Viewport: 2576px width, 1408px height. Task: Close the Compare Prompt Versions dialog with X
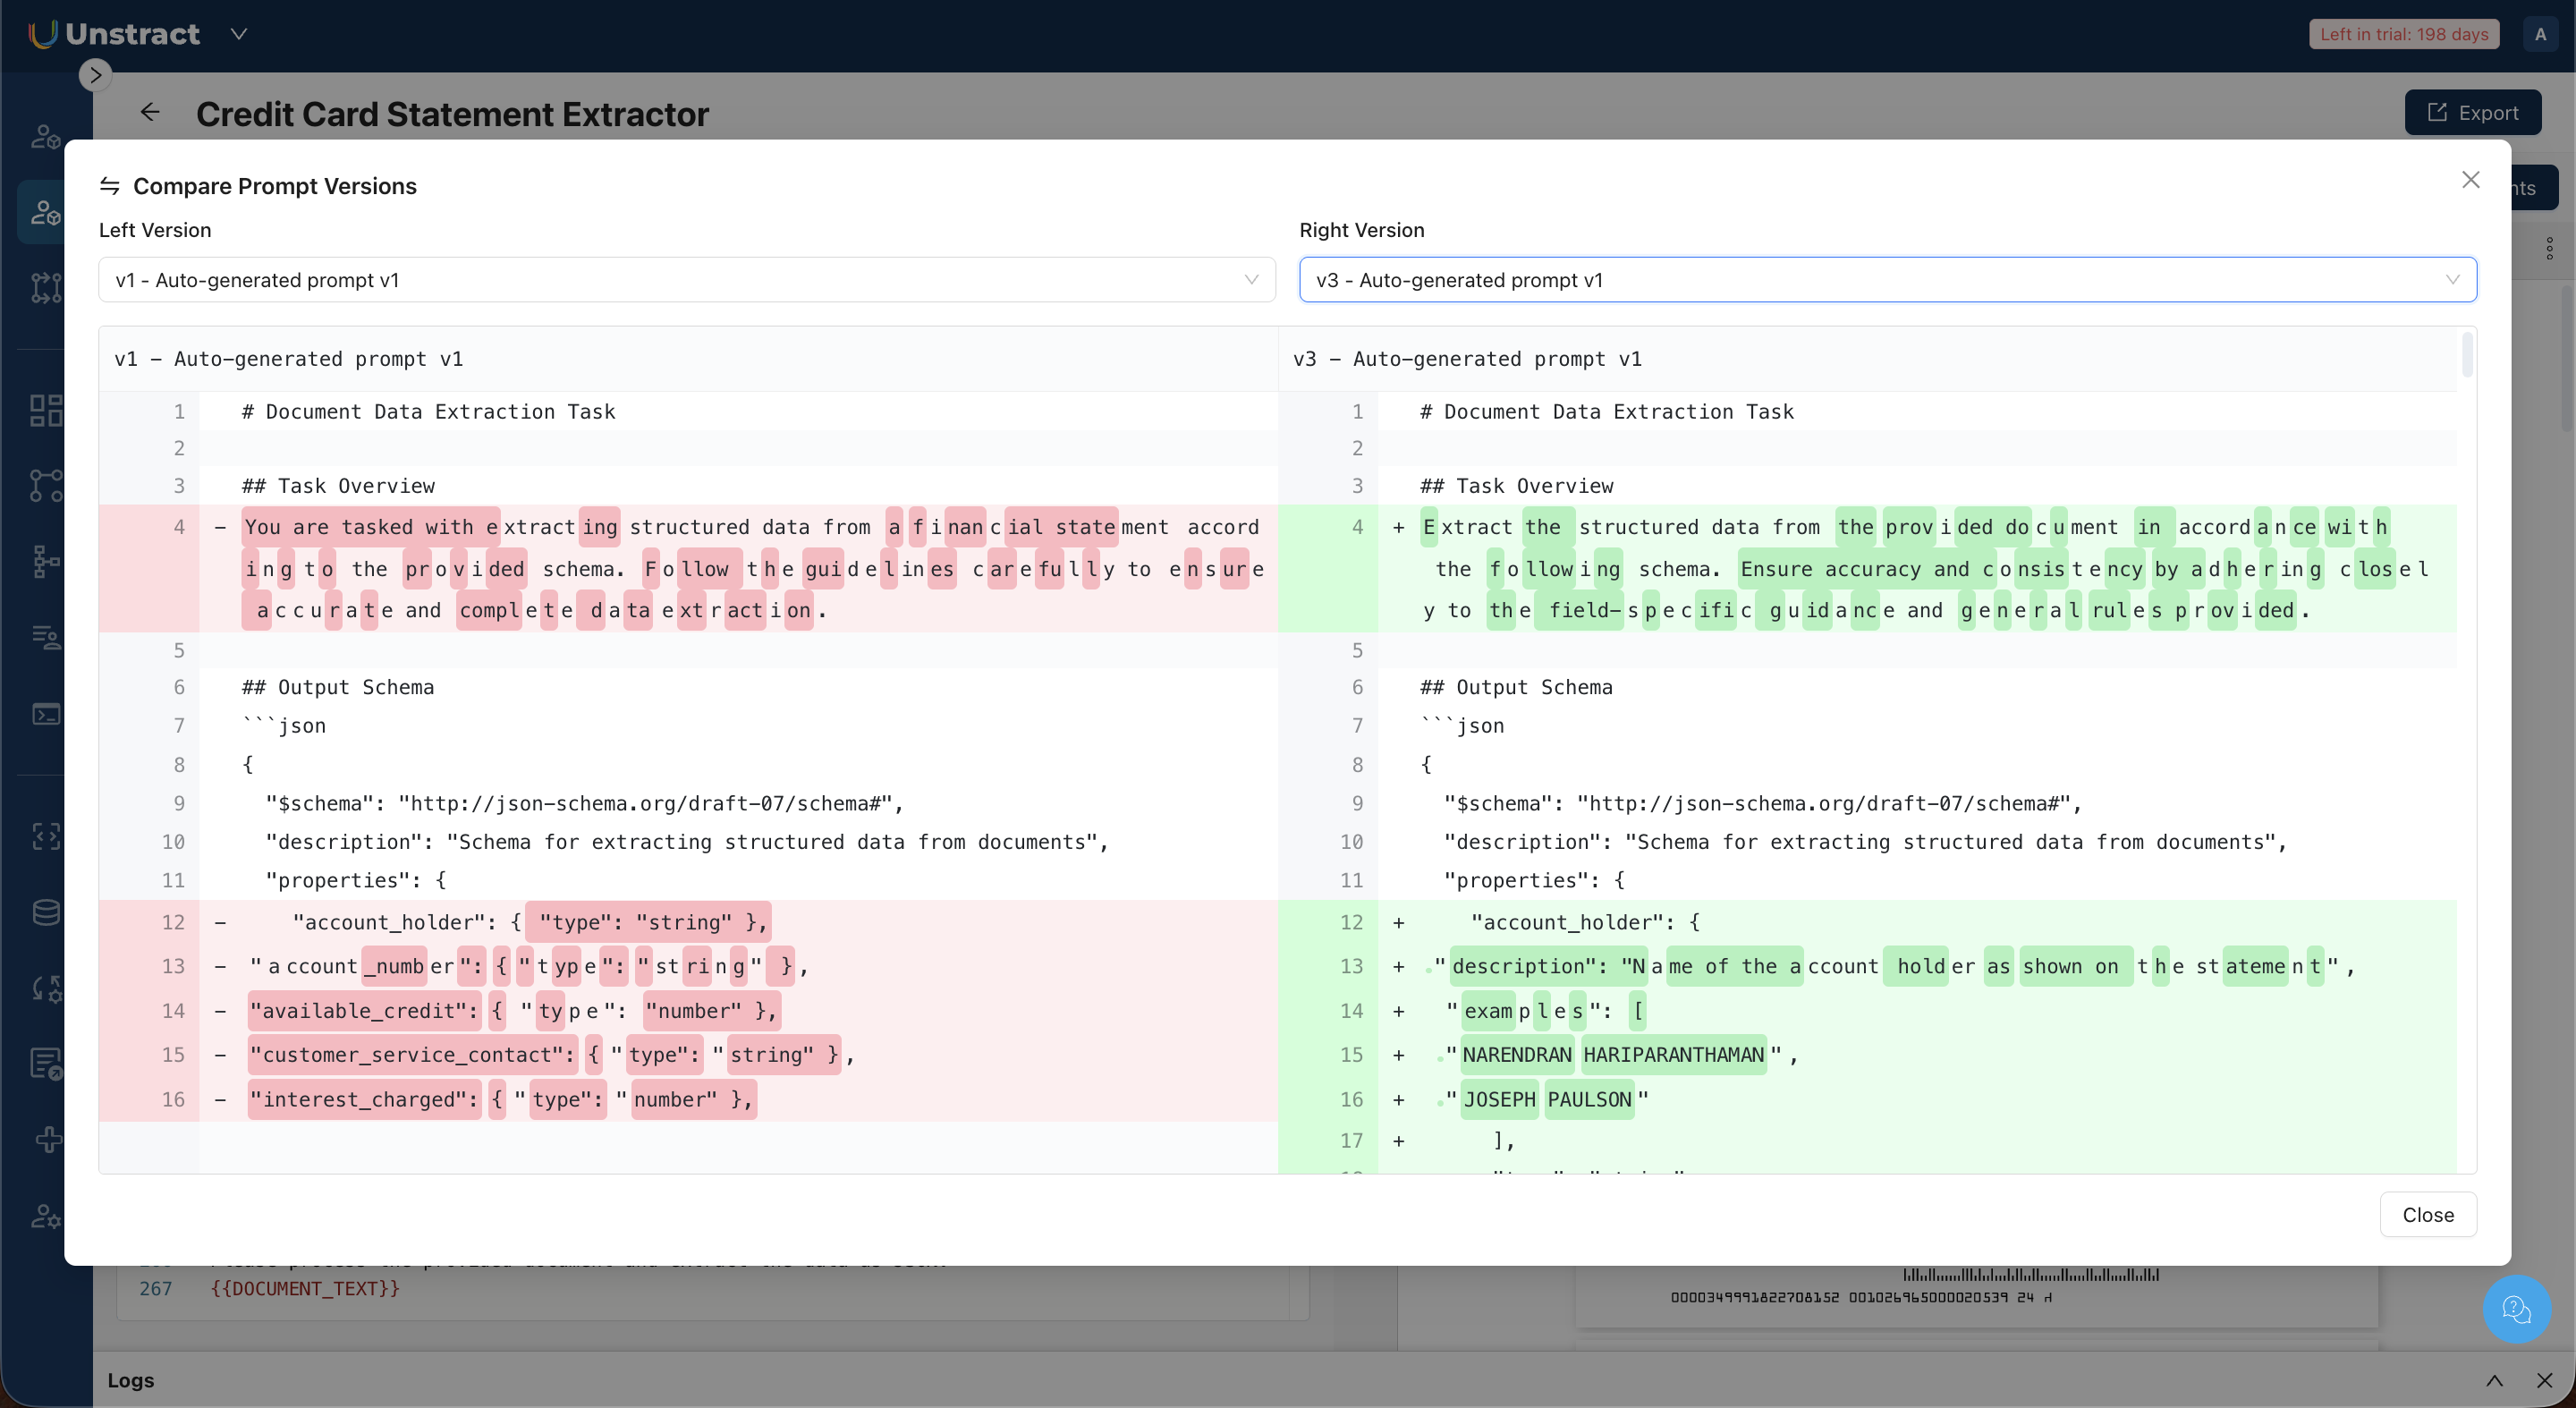(x=2470, y=180)
